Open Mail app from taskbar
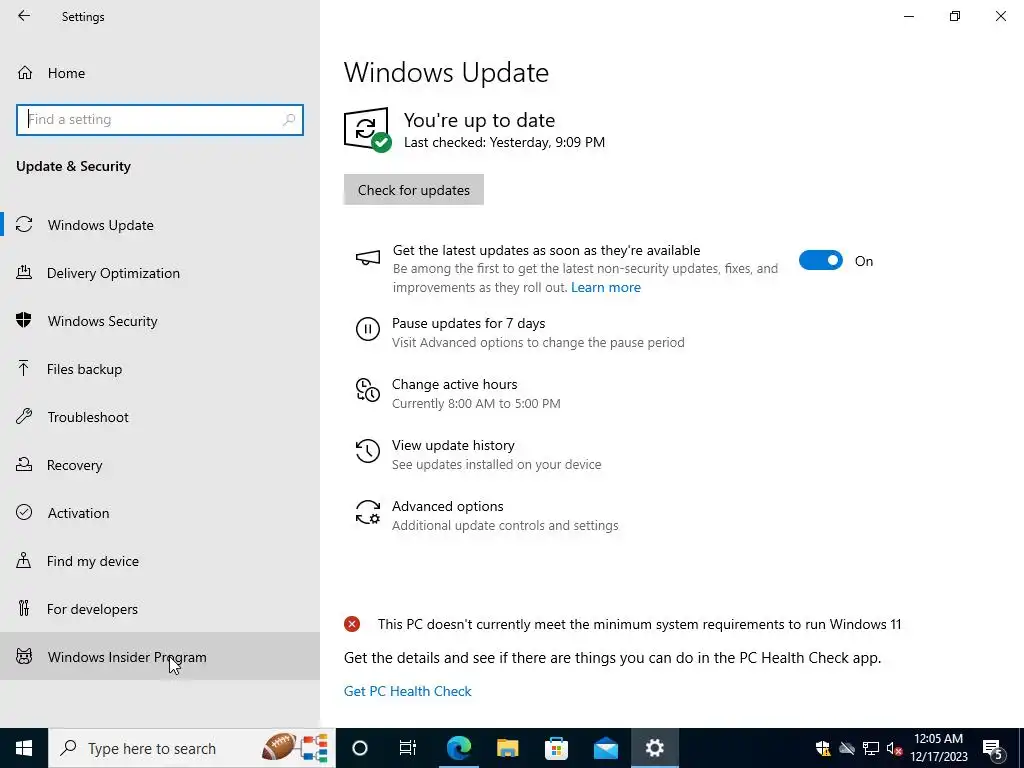The image size is (1024, 768). point(605,748)
